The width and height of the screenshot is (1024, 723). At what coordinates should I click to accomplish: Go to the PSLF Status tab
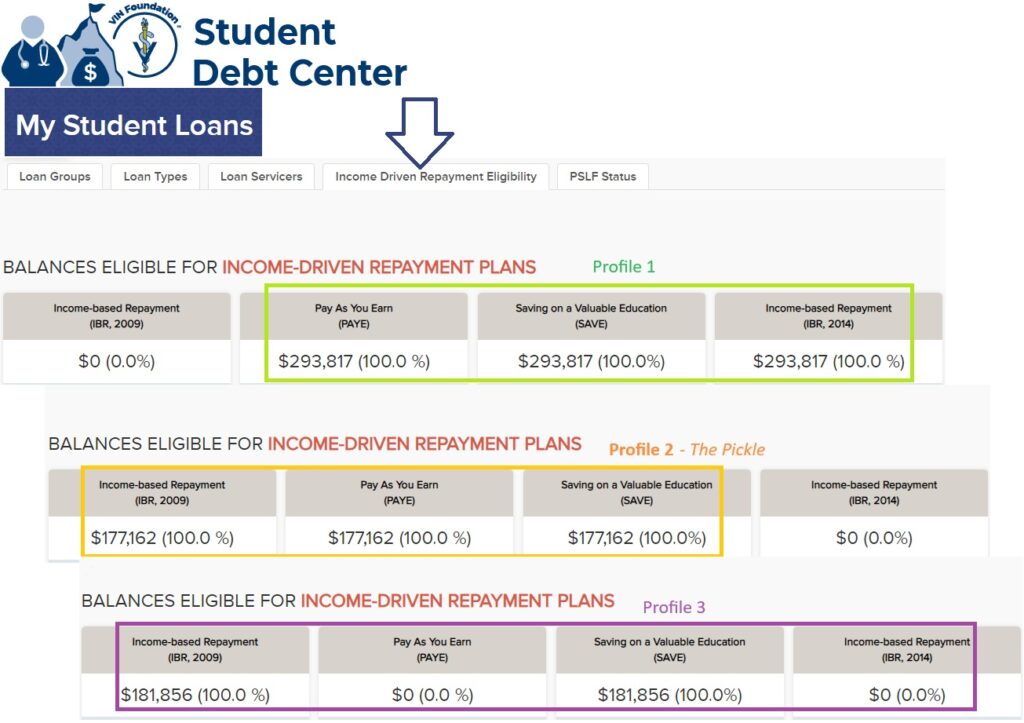[602, 177]
